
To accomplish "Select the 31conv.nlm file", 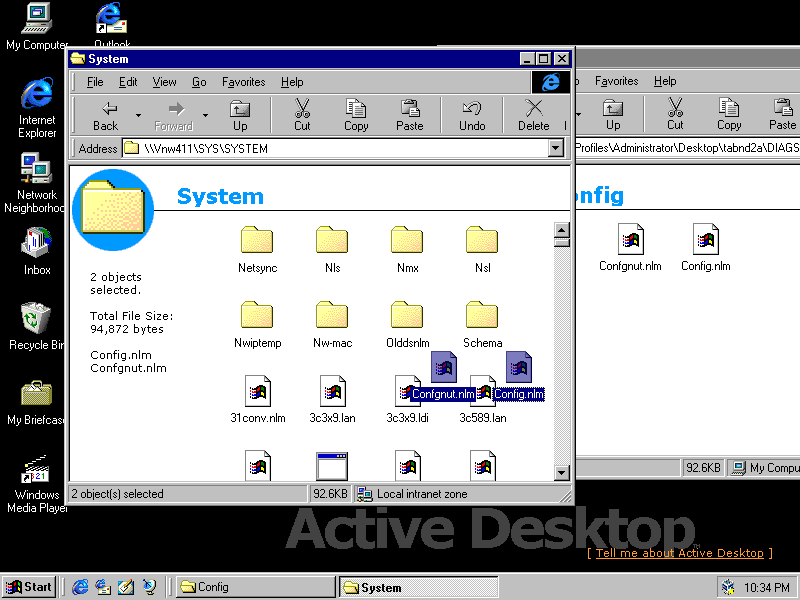I will coord(257,400).
